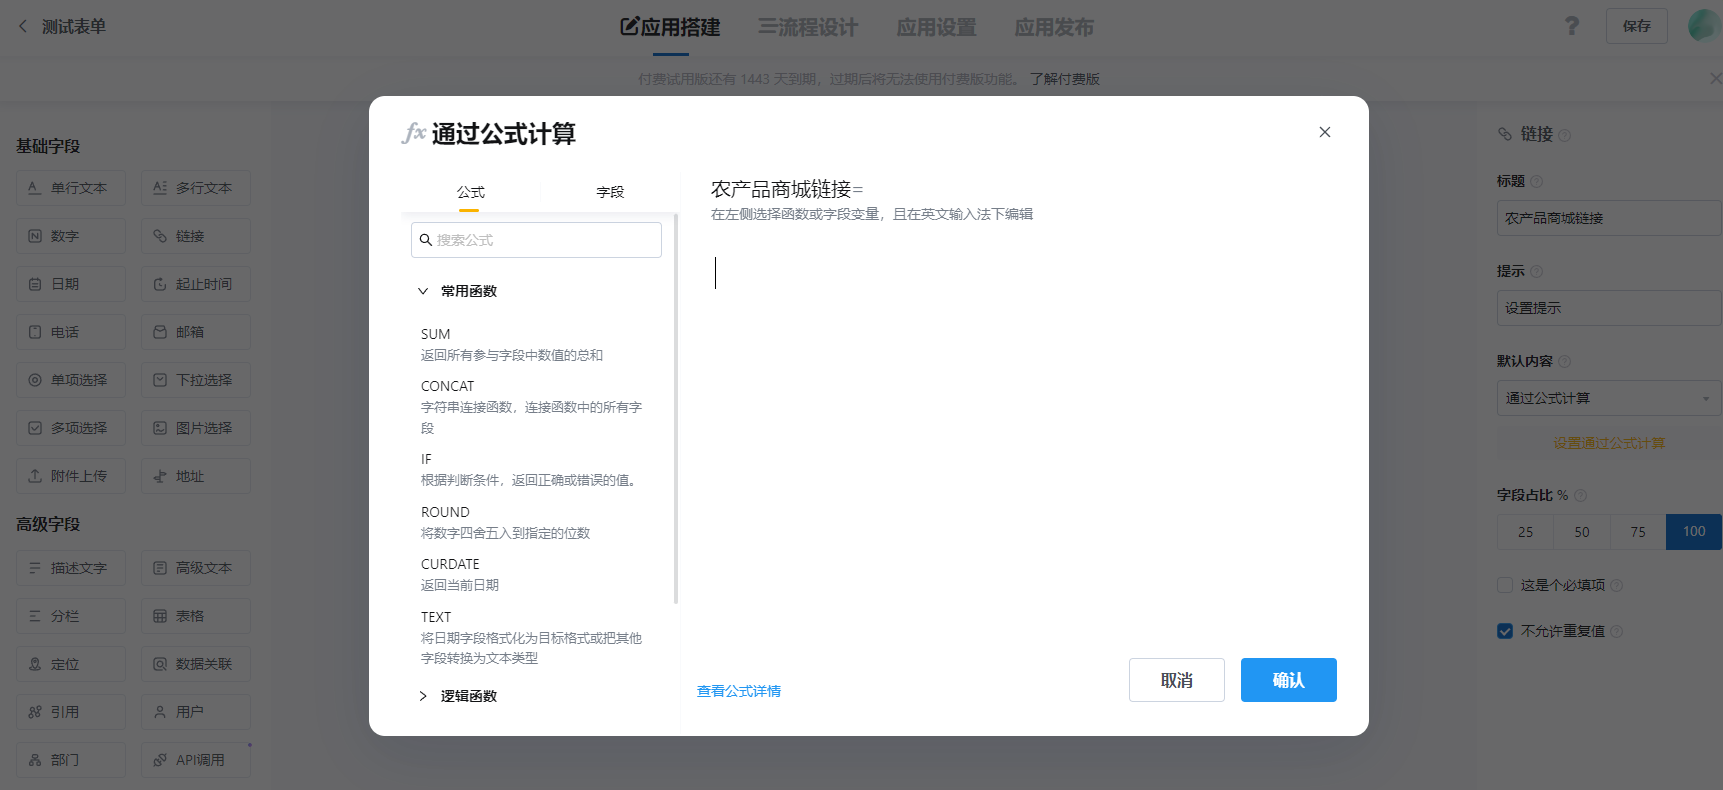Add a start-end time field (起止时间)
The image size is (1723, 790).
point(196,284)
